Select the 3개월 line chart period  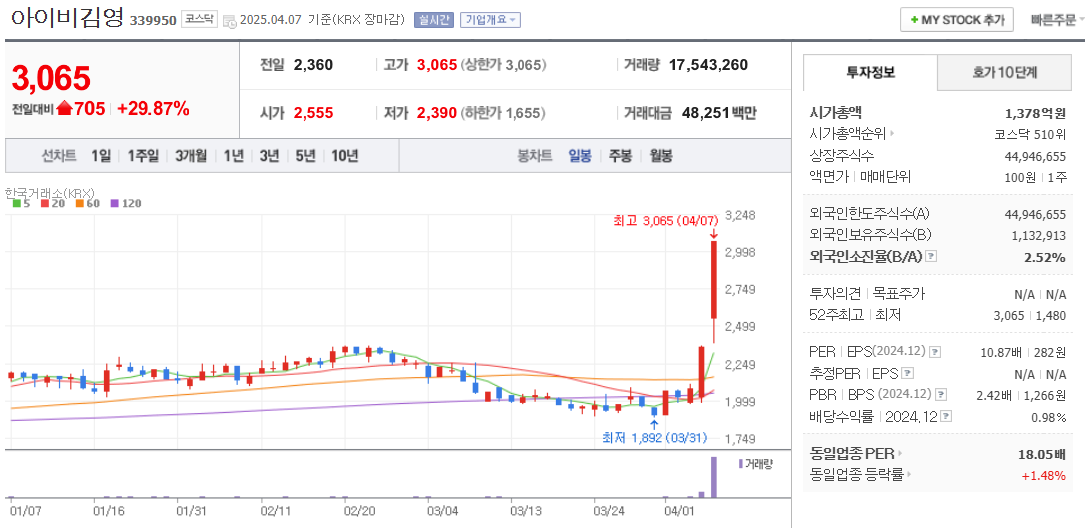tap(191, 156)
